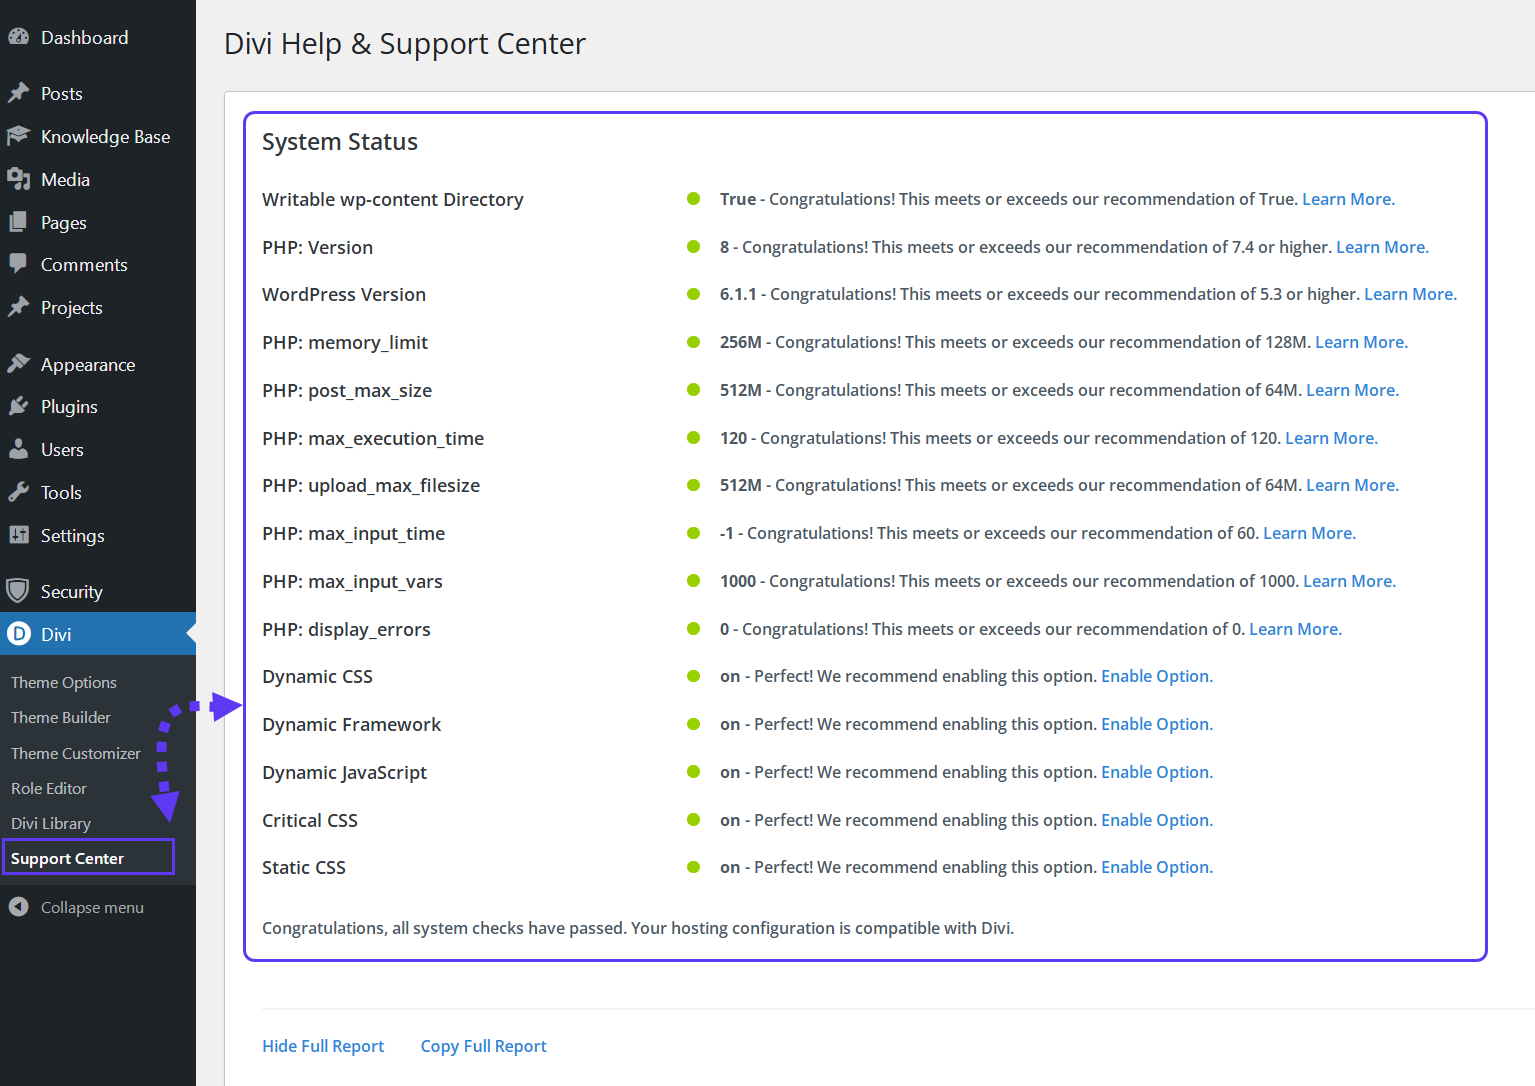Click Learn More for PHP Version

click(x=1382, y=247)
